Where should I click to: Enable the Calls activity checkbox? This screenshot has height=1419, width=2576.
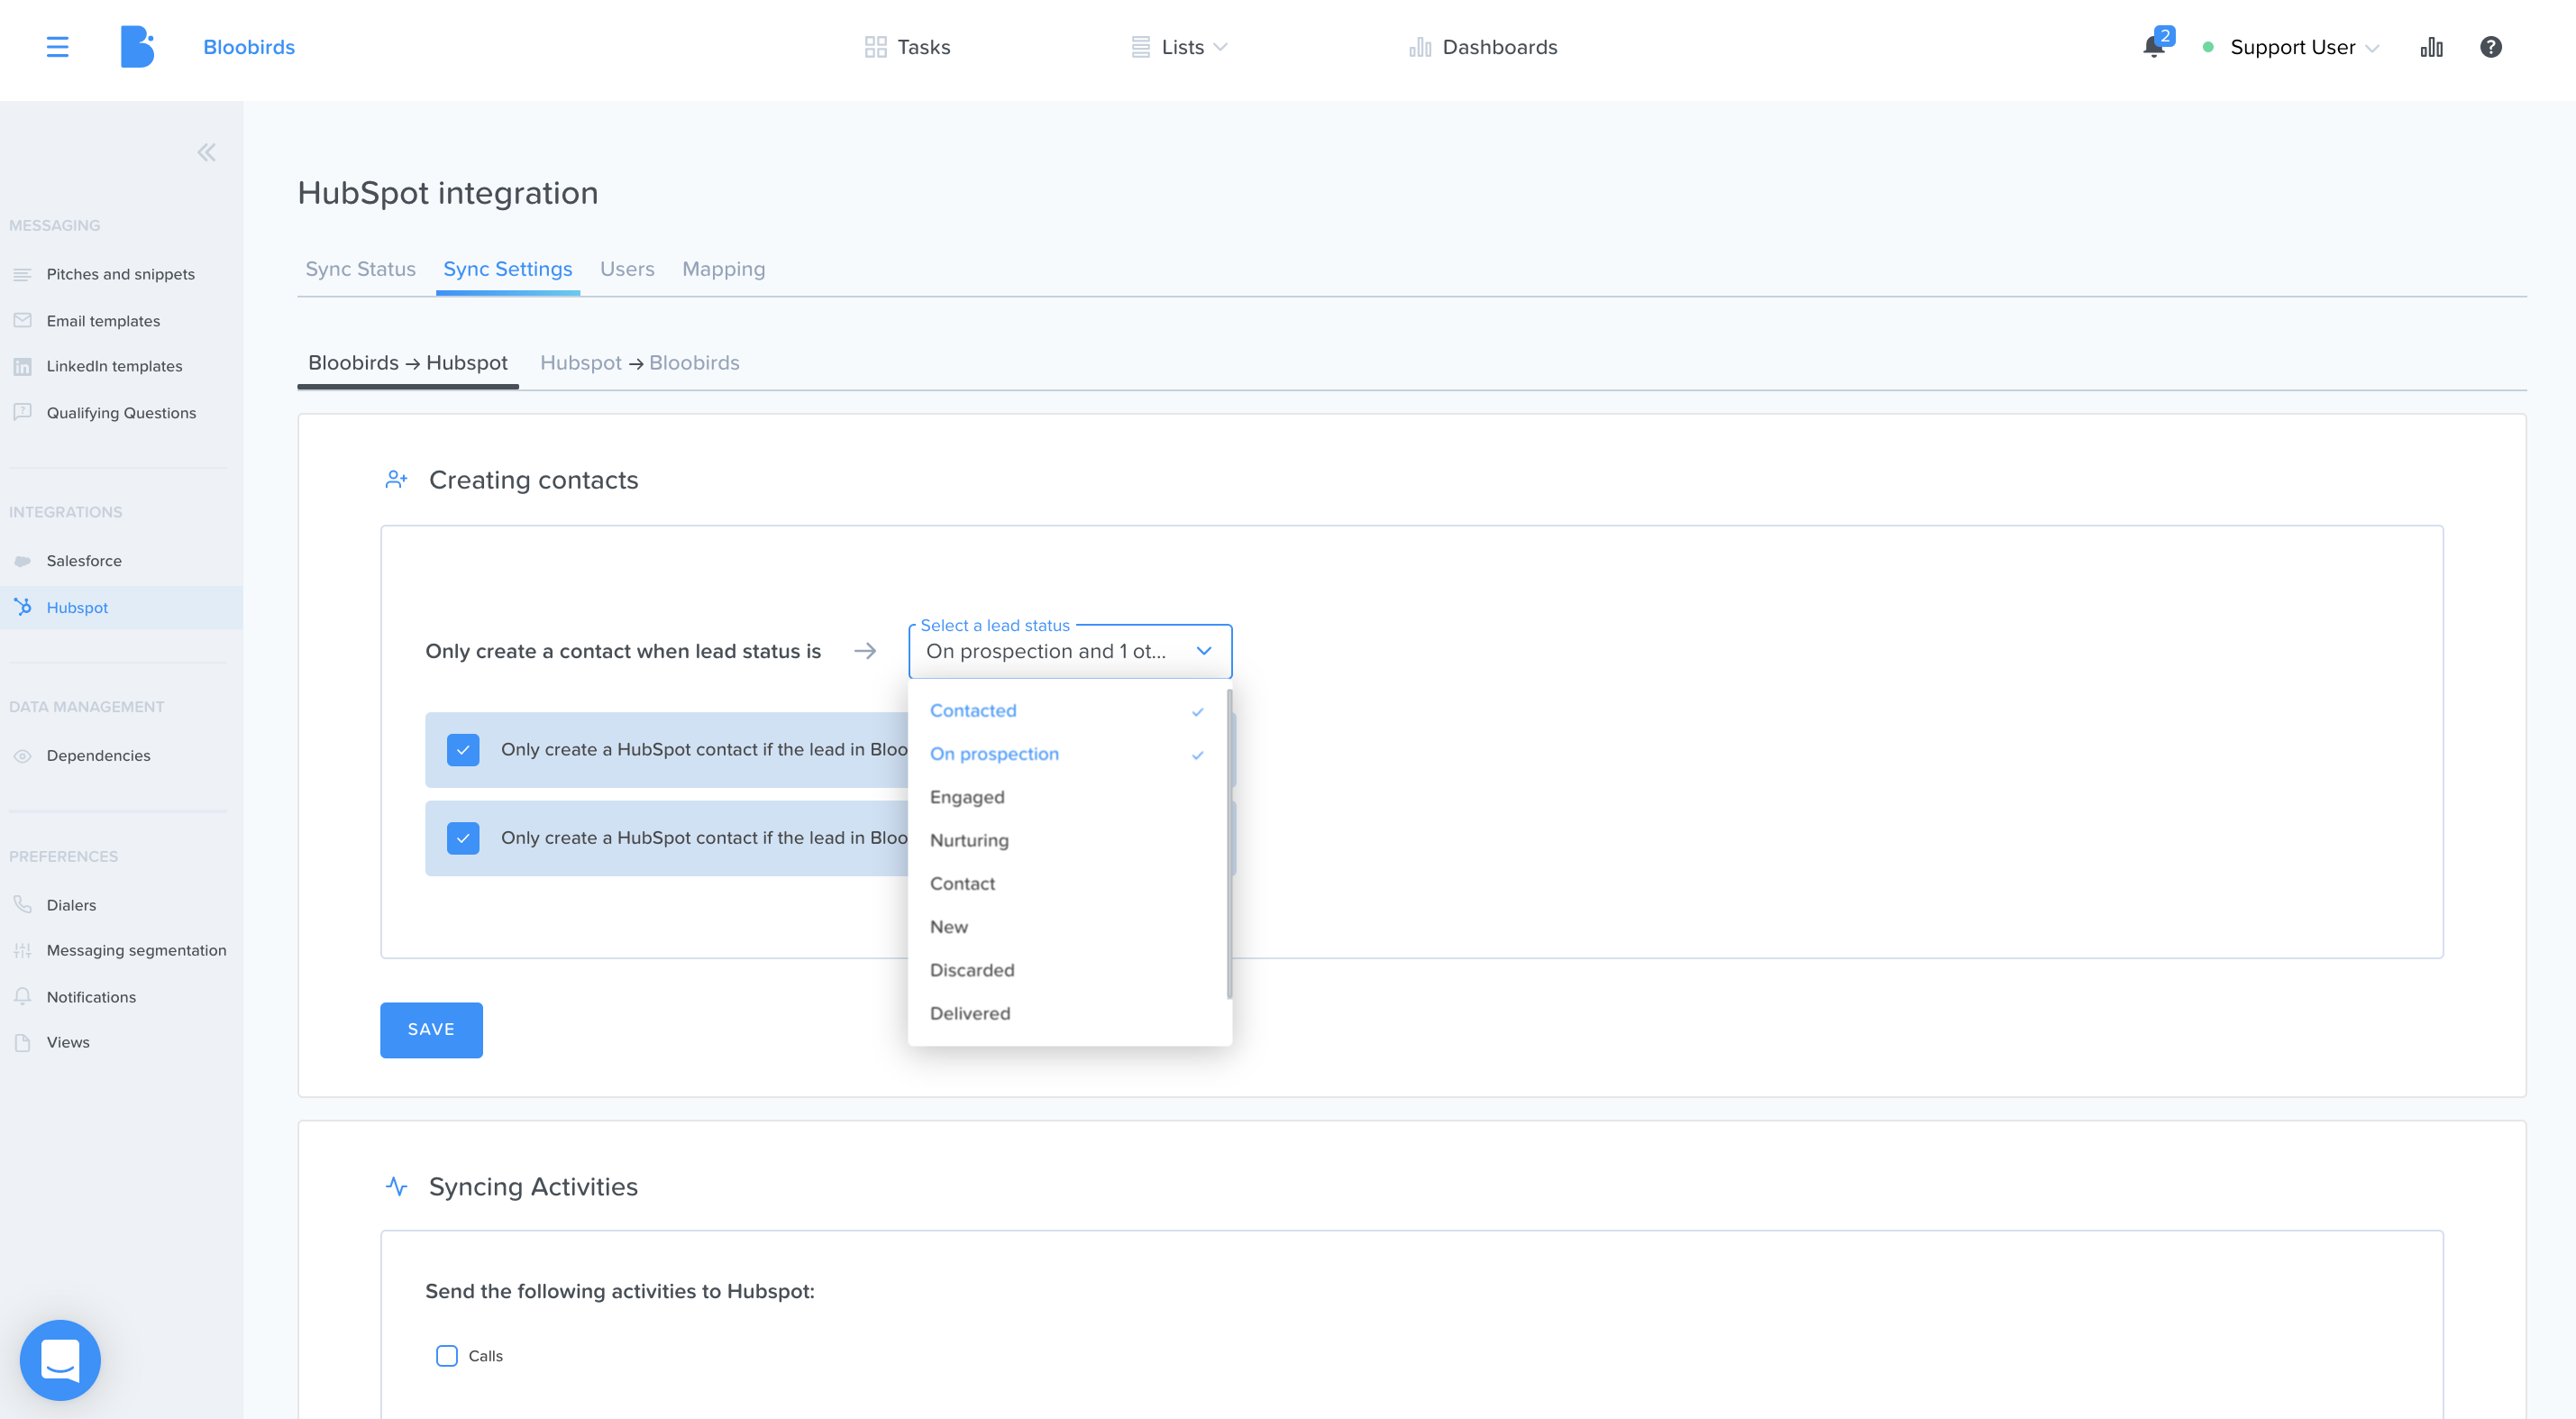[x=447, y=1356]
